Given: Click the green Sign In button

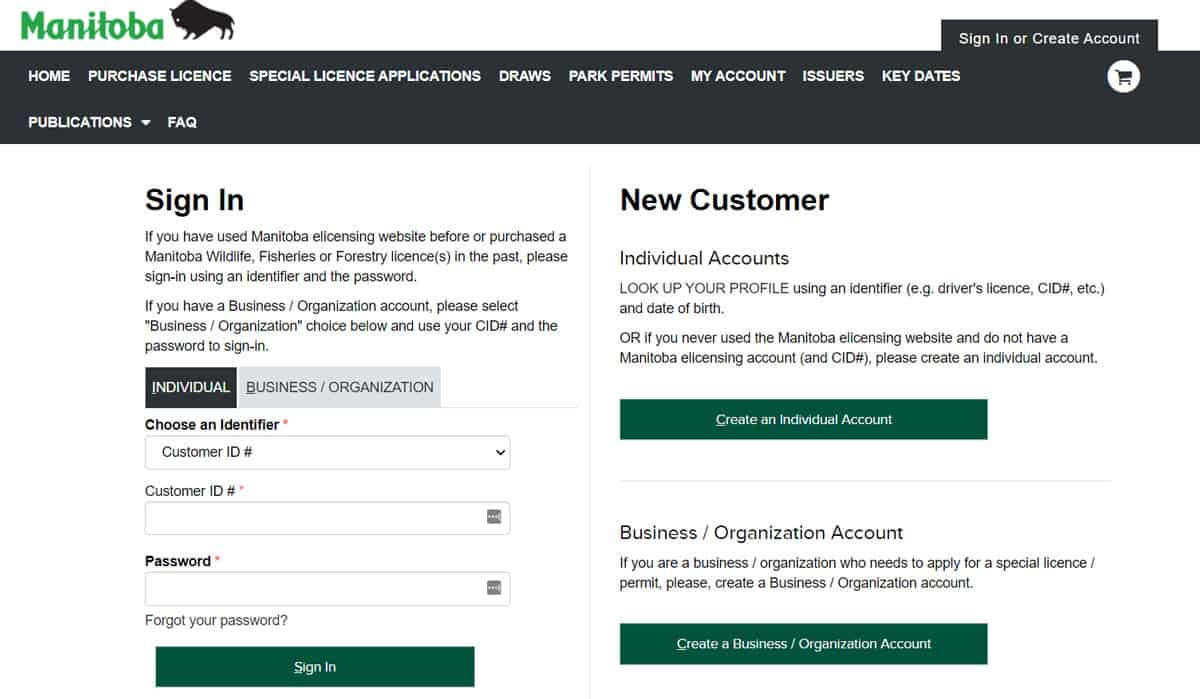Looking at the screenshot, I should (315, 667).
